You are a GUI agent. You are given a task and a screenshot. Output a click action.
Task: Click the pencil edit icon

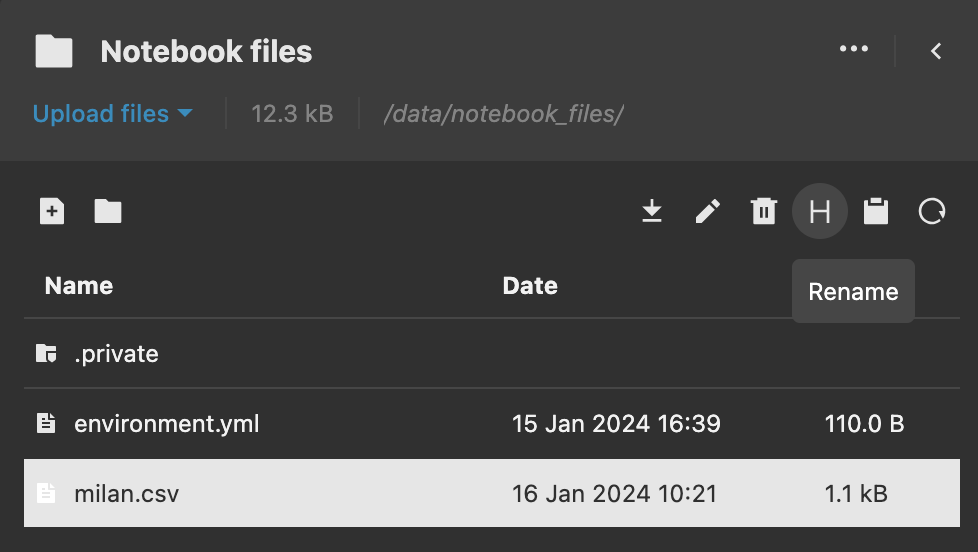pos(708,211)
